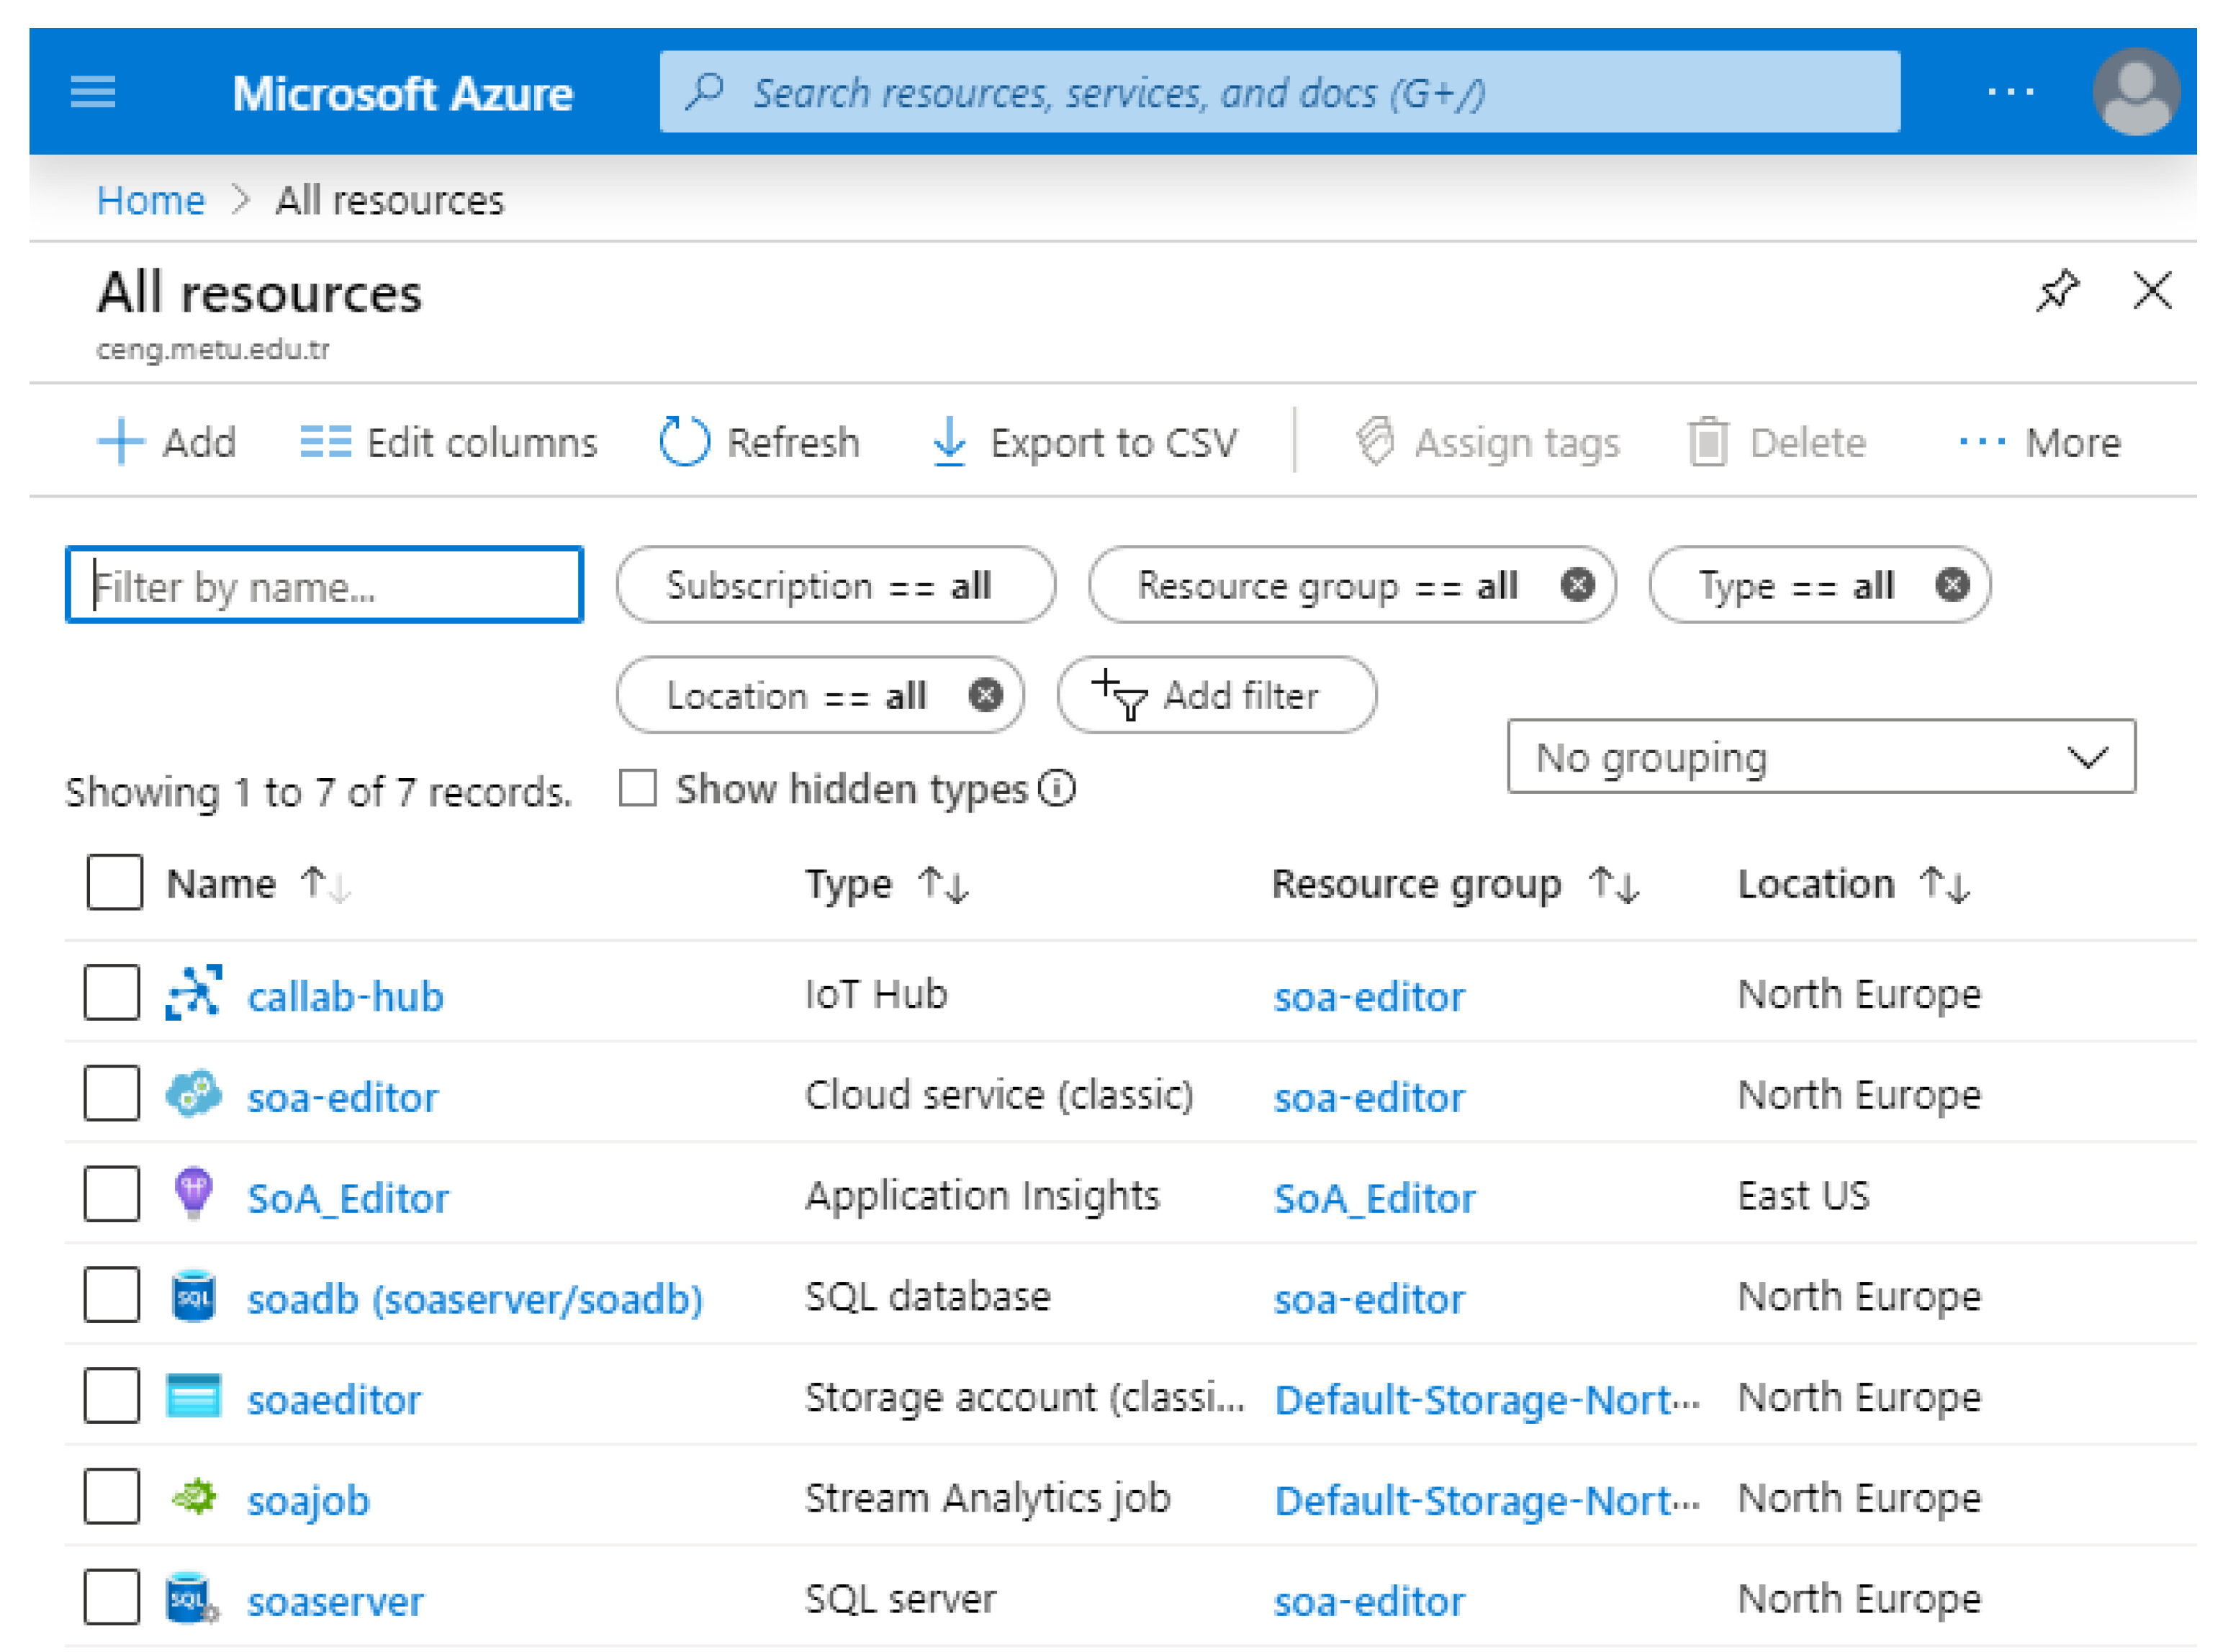The height and width of the screenshot is (1652, 2228).
Task: Open the top bar ellipsis menu
Action: coord(2010,92)
